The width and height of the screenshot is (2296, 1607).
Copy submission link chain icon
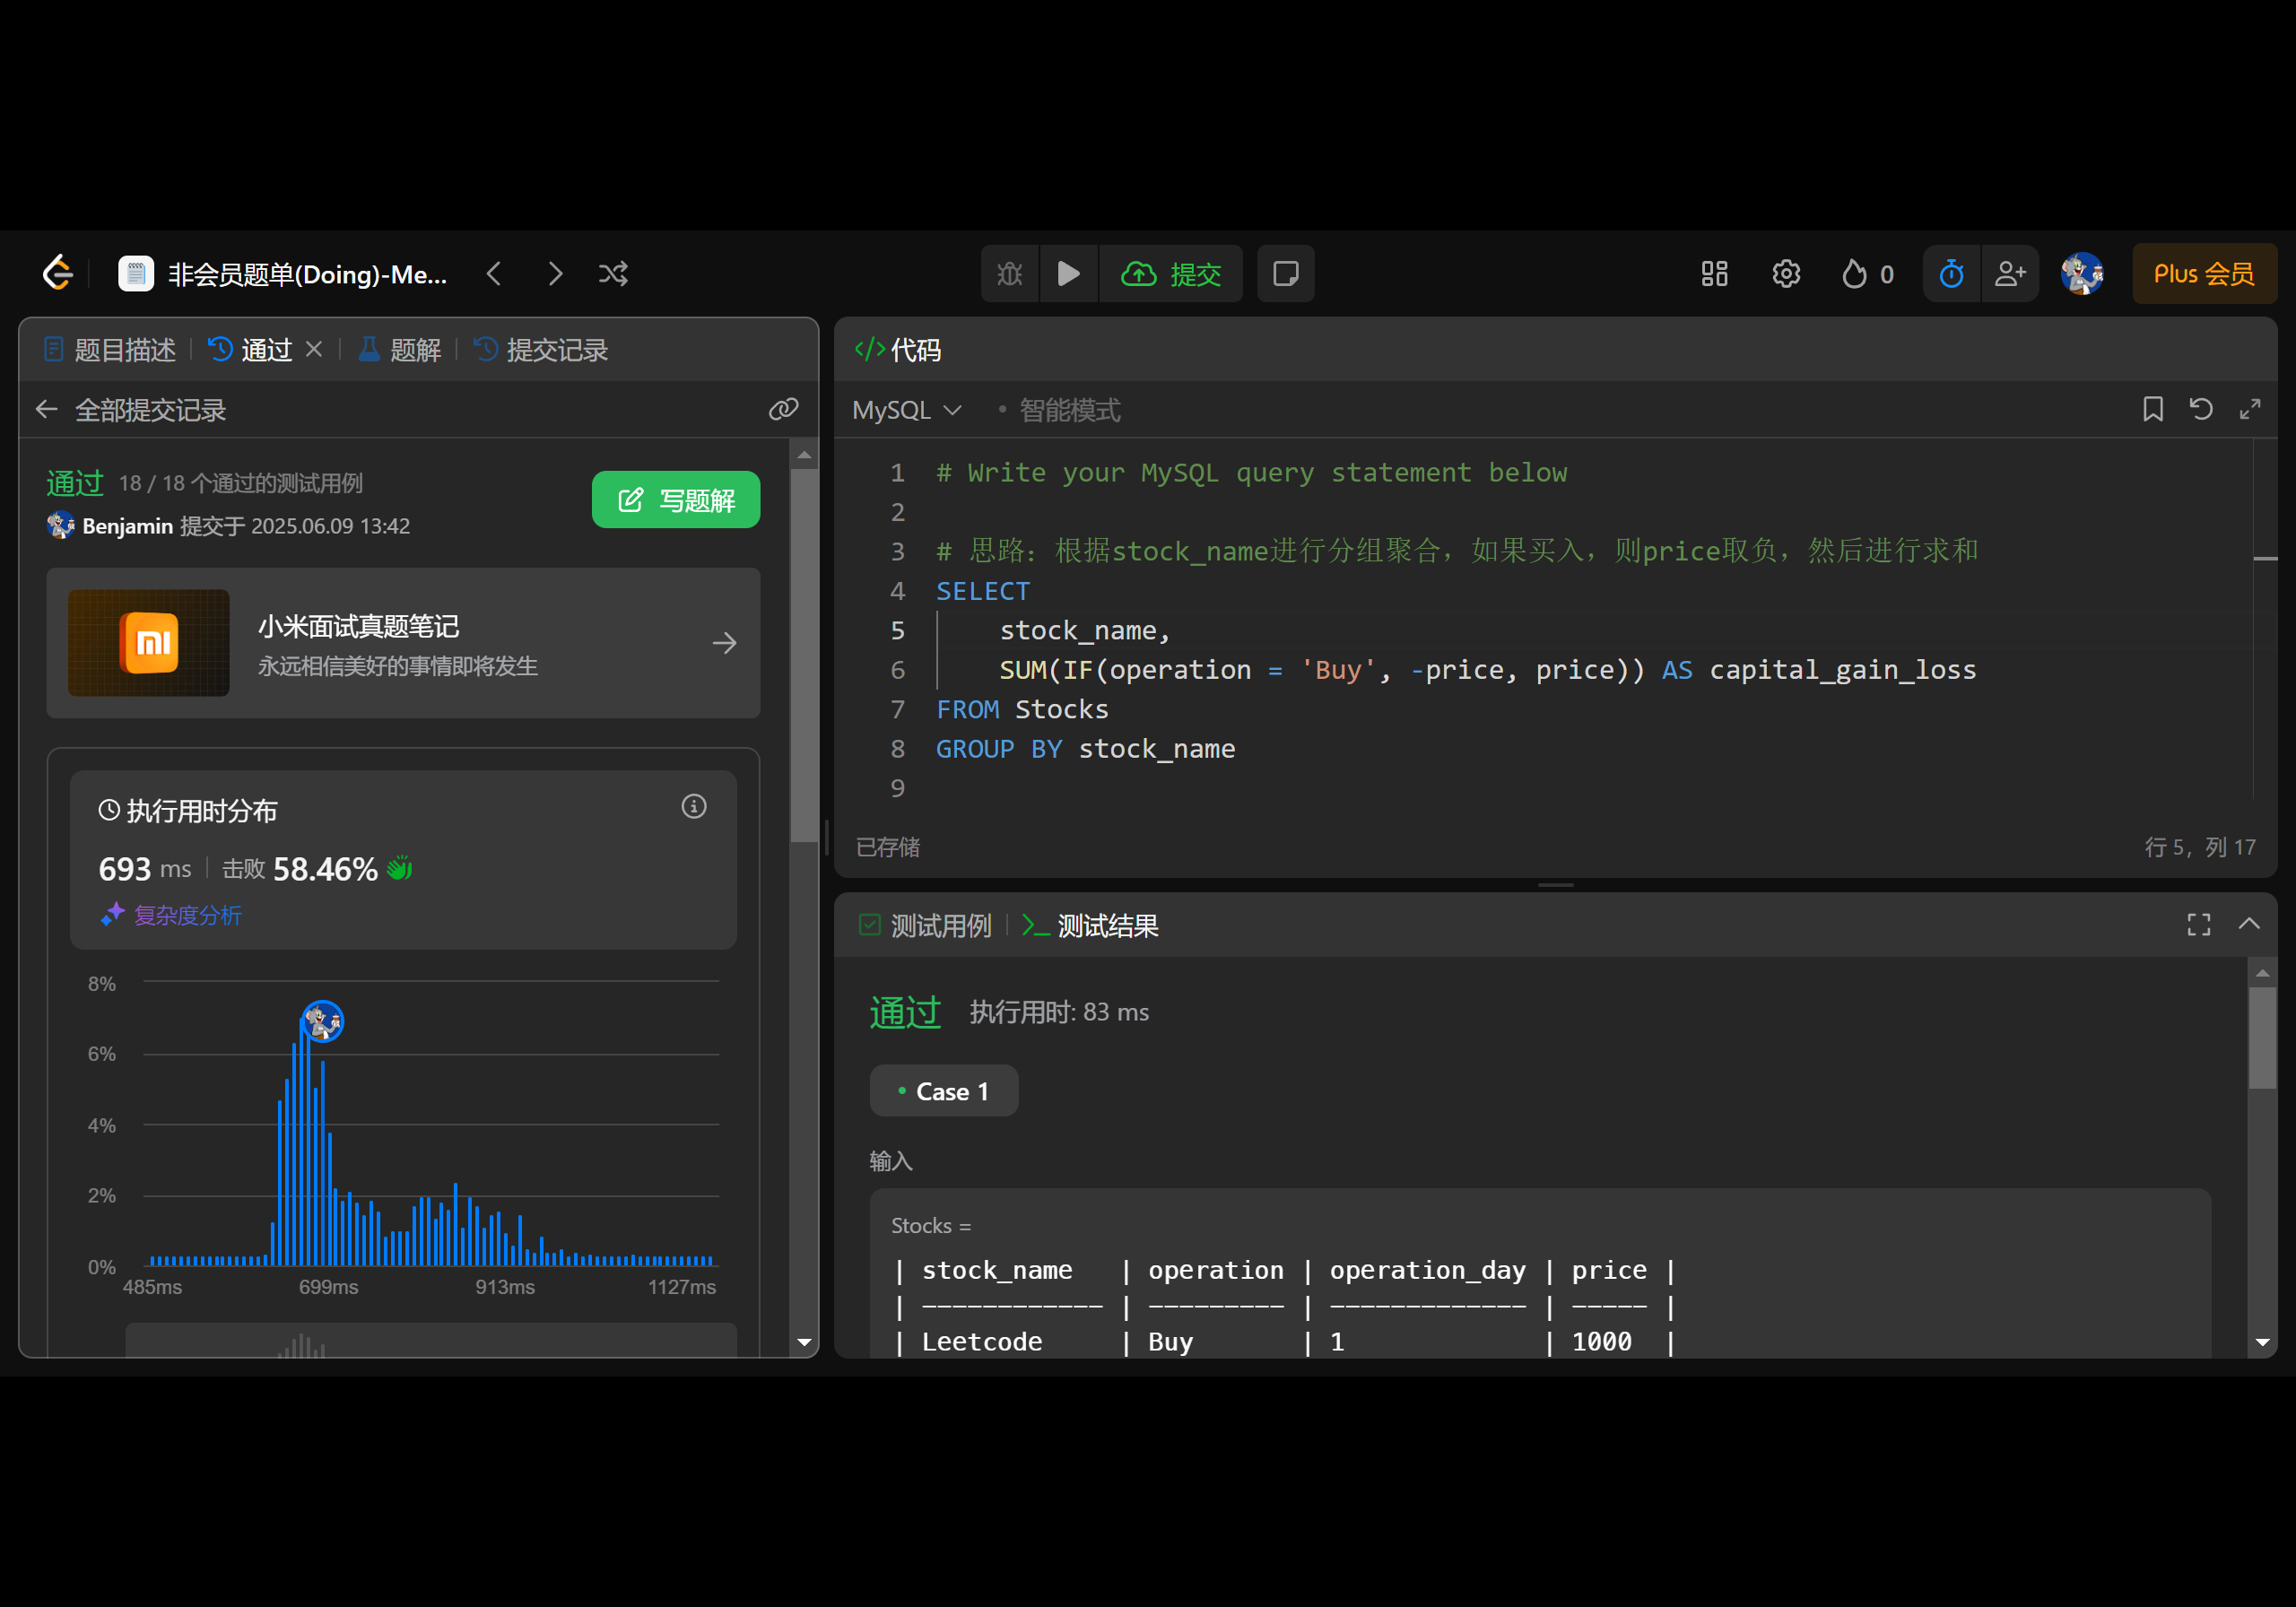click(783, 409)
